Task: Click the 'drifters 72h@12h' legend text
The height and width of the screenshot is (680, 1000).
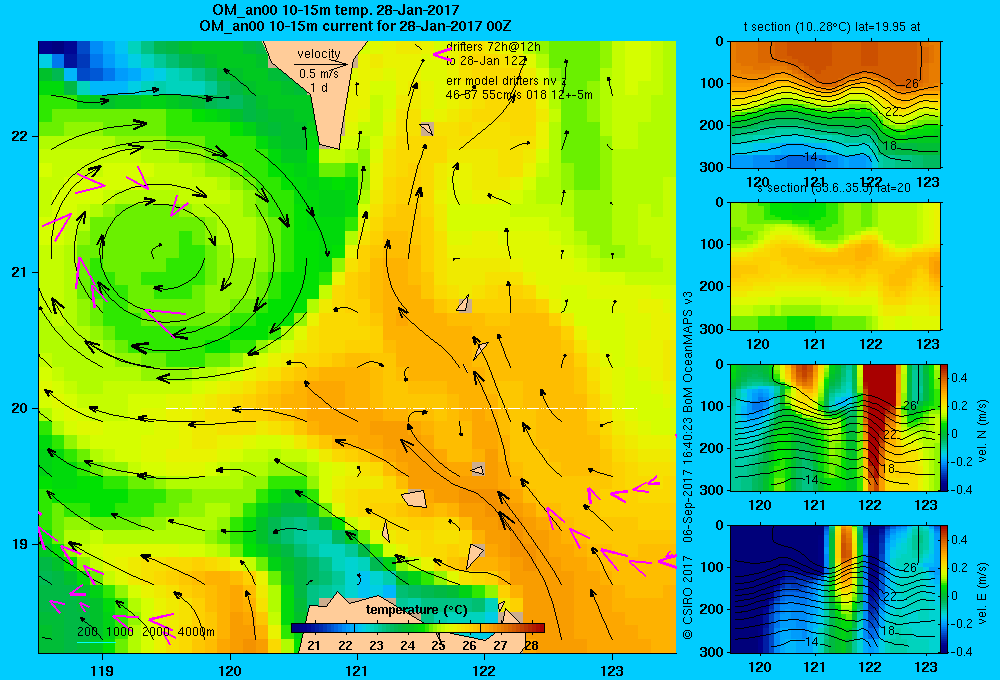Action: pyautogui.click(x=494, y=47)
